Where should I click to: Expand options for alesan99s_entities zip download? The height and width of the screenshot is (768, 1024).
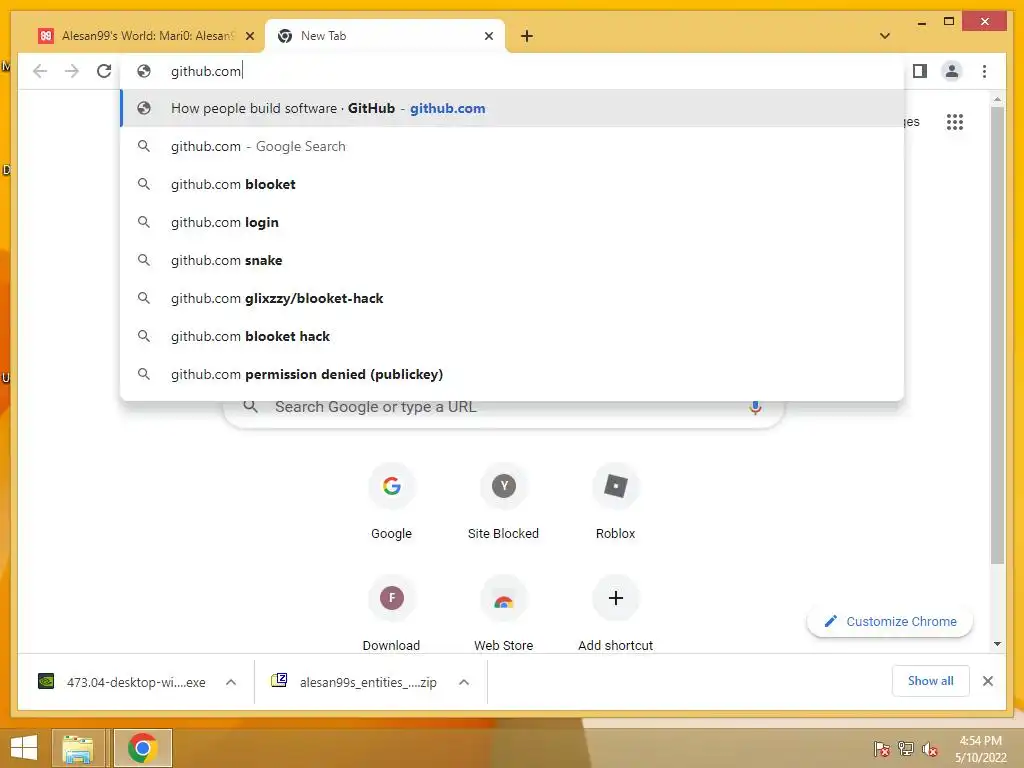click(x=464, y=682)
